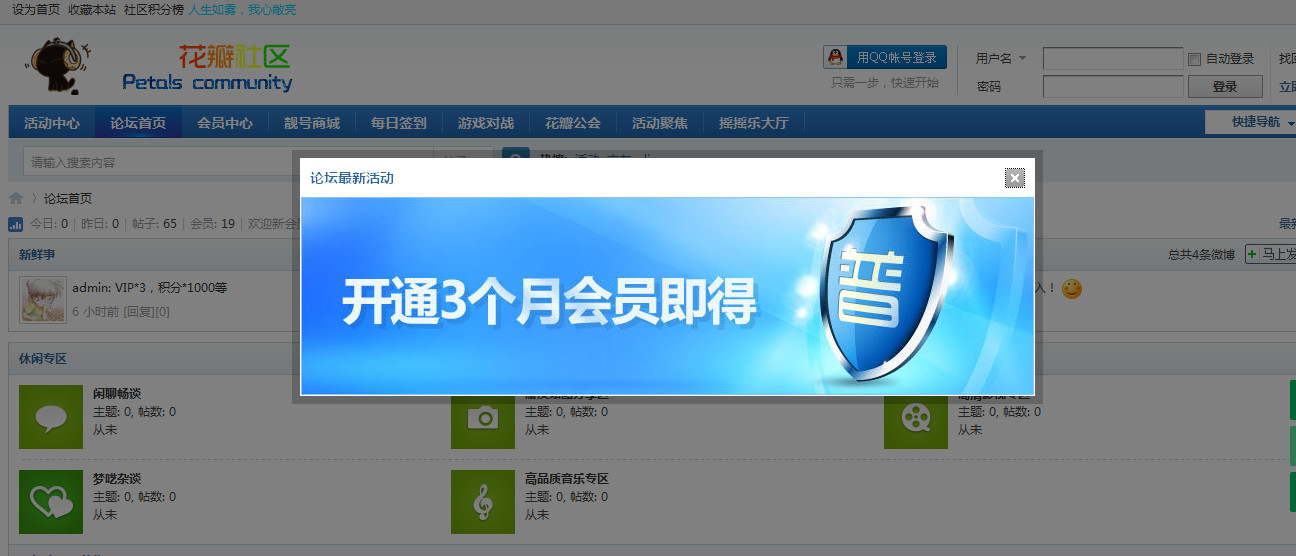Click the forum statistics chart icon
Viewport: 1296px width, 556px height.
click(x=16, y=224)
